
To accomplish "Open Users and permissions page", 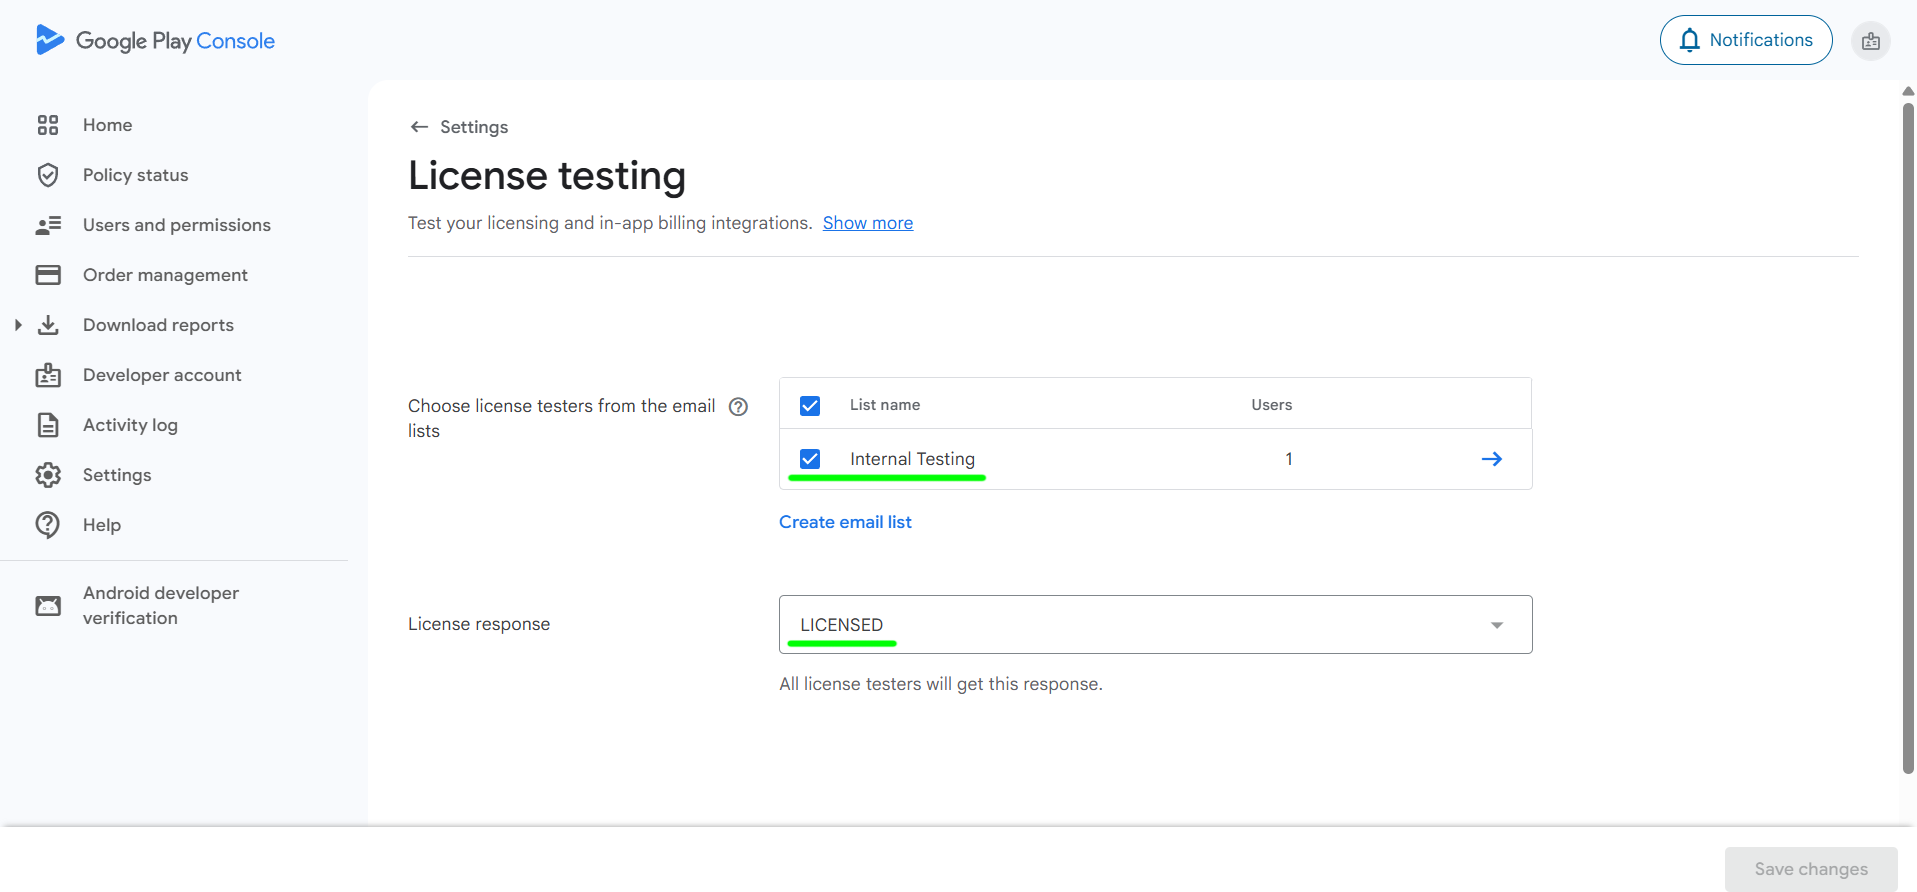I will click(176, 225).
